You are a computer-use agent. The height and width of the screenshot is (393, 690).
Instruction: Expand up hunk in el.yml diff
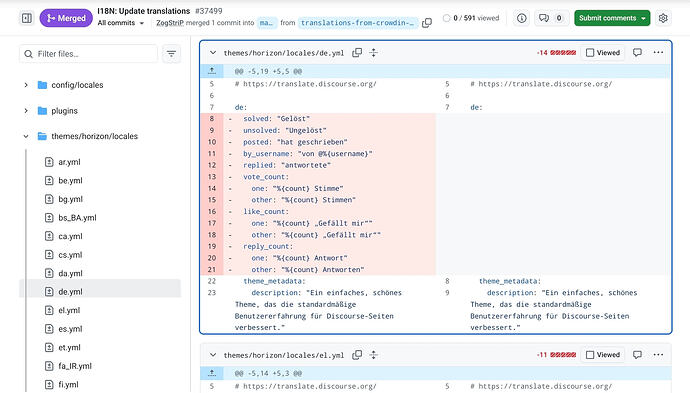pyautogui.click(x=212, y=373)
